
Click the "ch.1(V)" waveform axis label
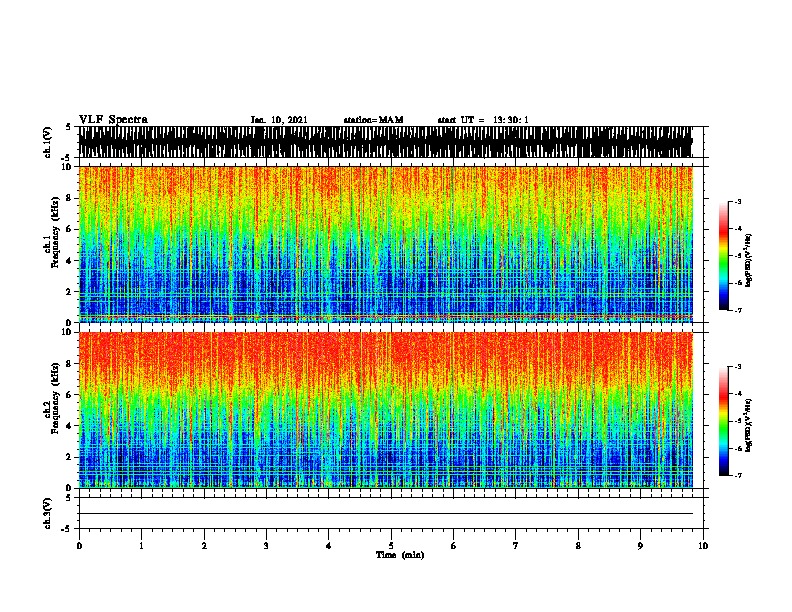(47, 142)
